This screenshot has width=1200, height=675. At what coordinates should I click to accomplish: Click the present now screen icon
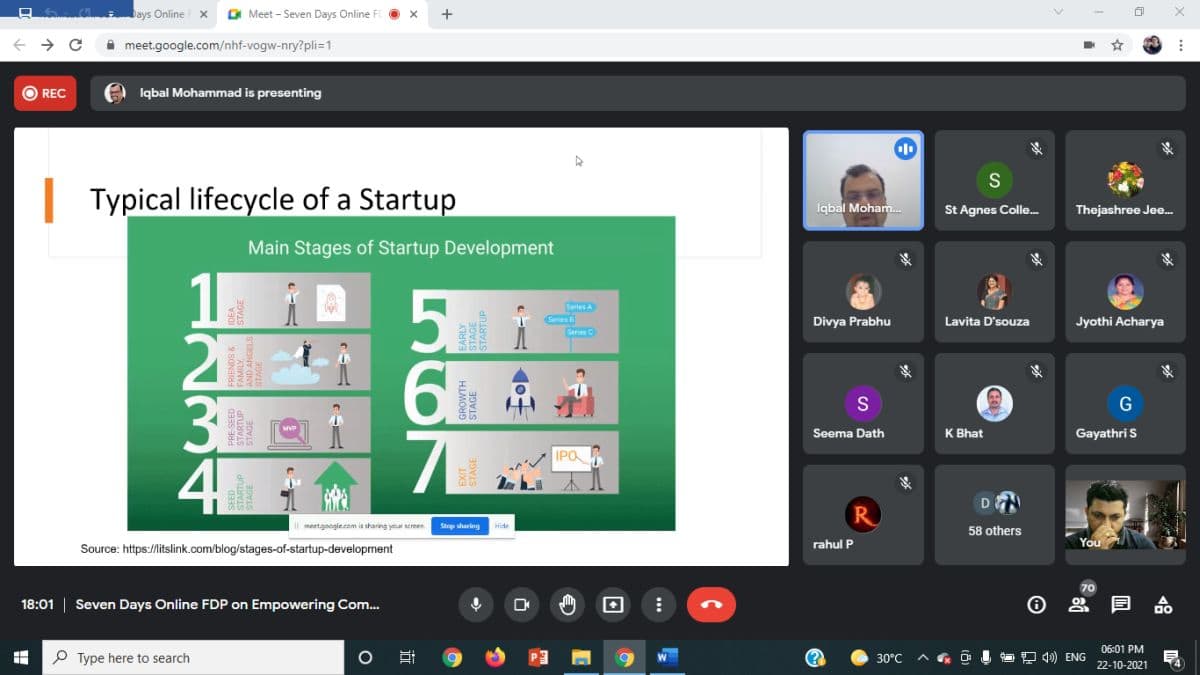[613, 604]
